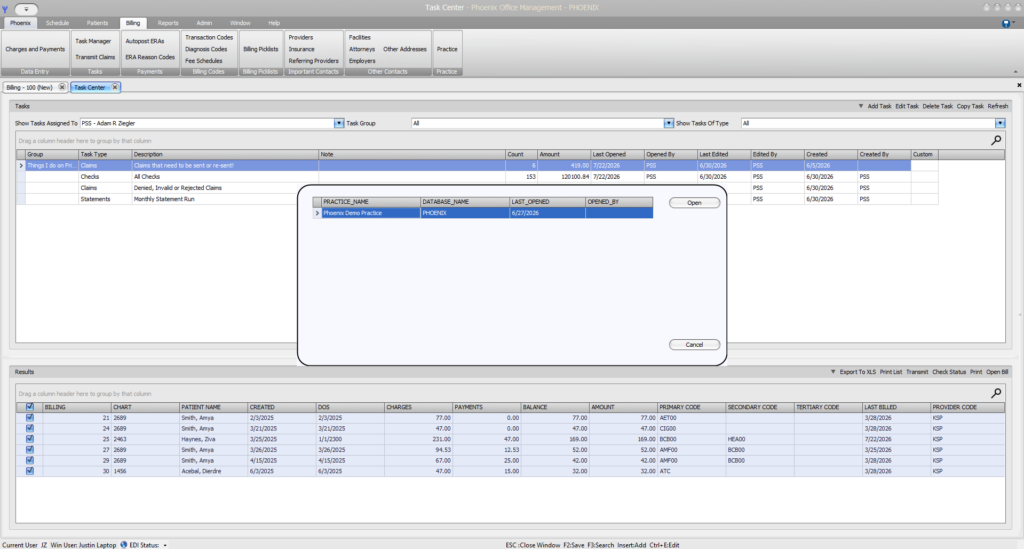Click the Open button in the dialog
Viewport: 1024px width, 549px height.
(x=694, y=203)
